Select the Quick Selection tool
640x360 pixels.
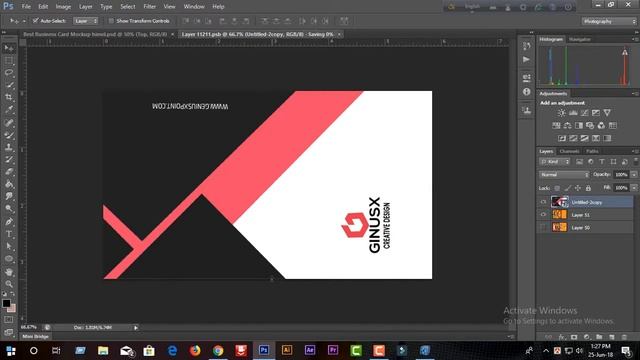point(9,85)
